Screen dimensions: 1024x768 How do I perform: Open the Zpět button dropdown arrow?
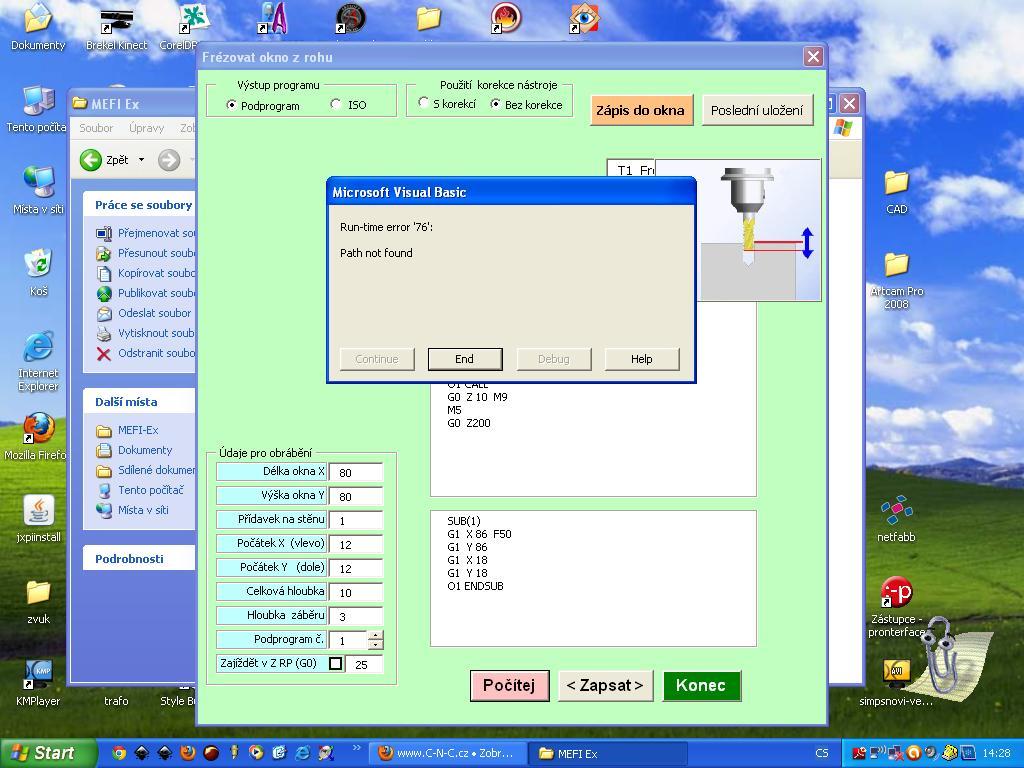[141, 160]
